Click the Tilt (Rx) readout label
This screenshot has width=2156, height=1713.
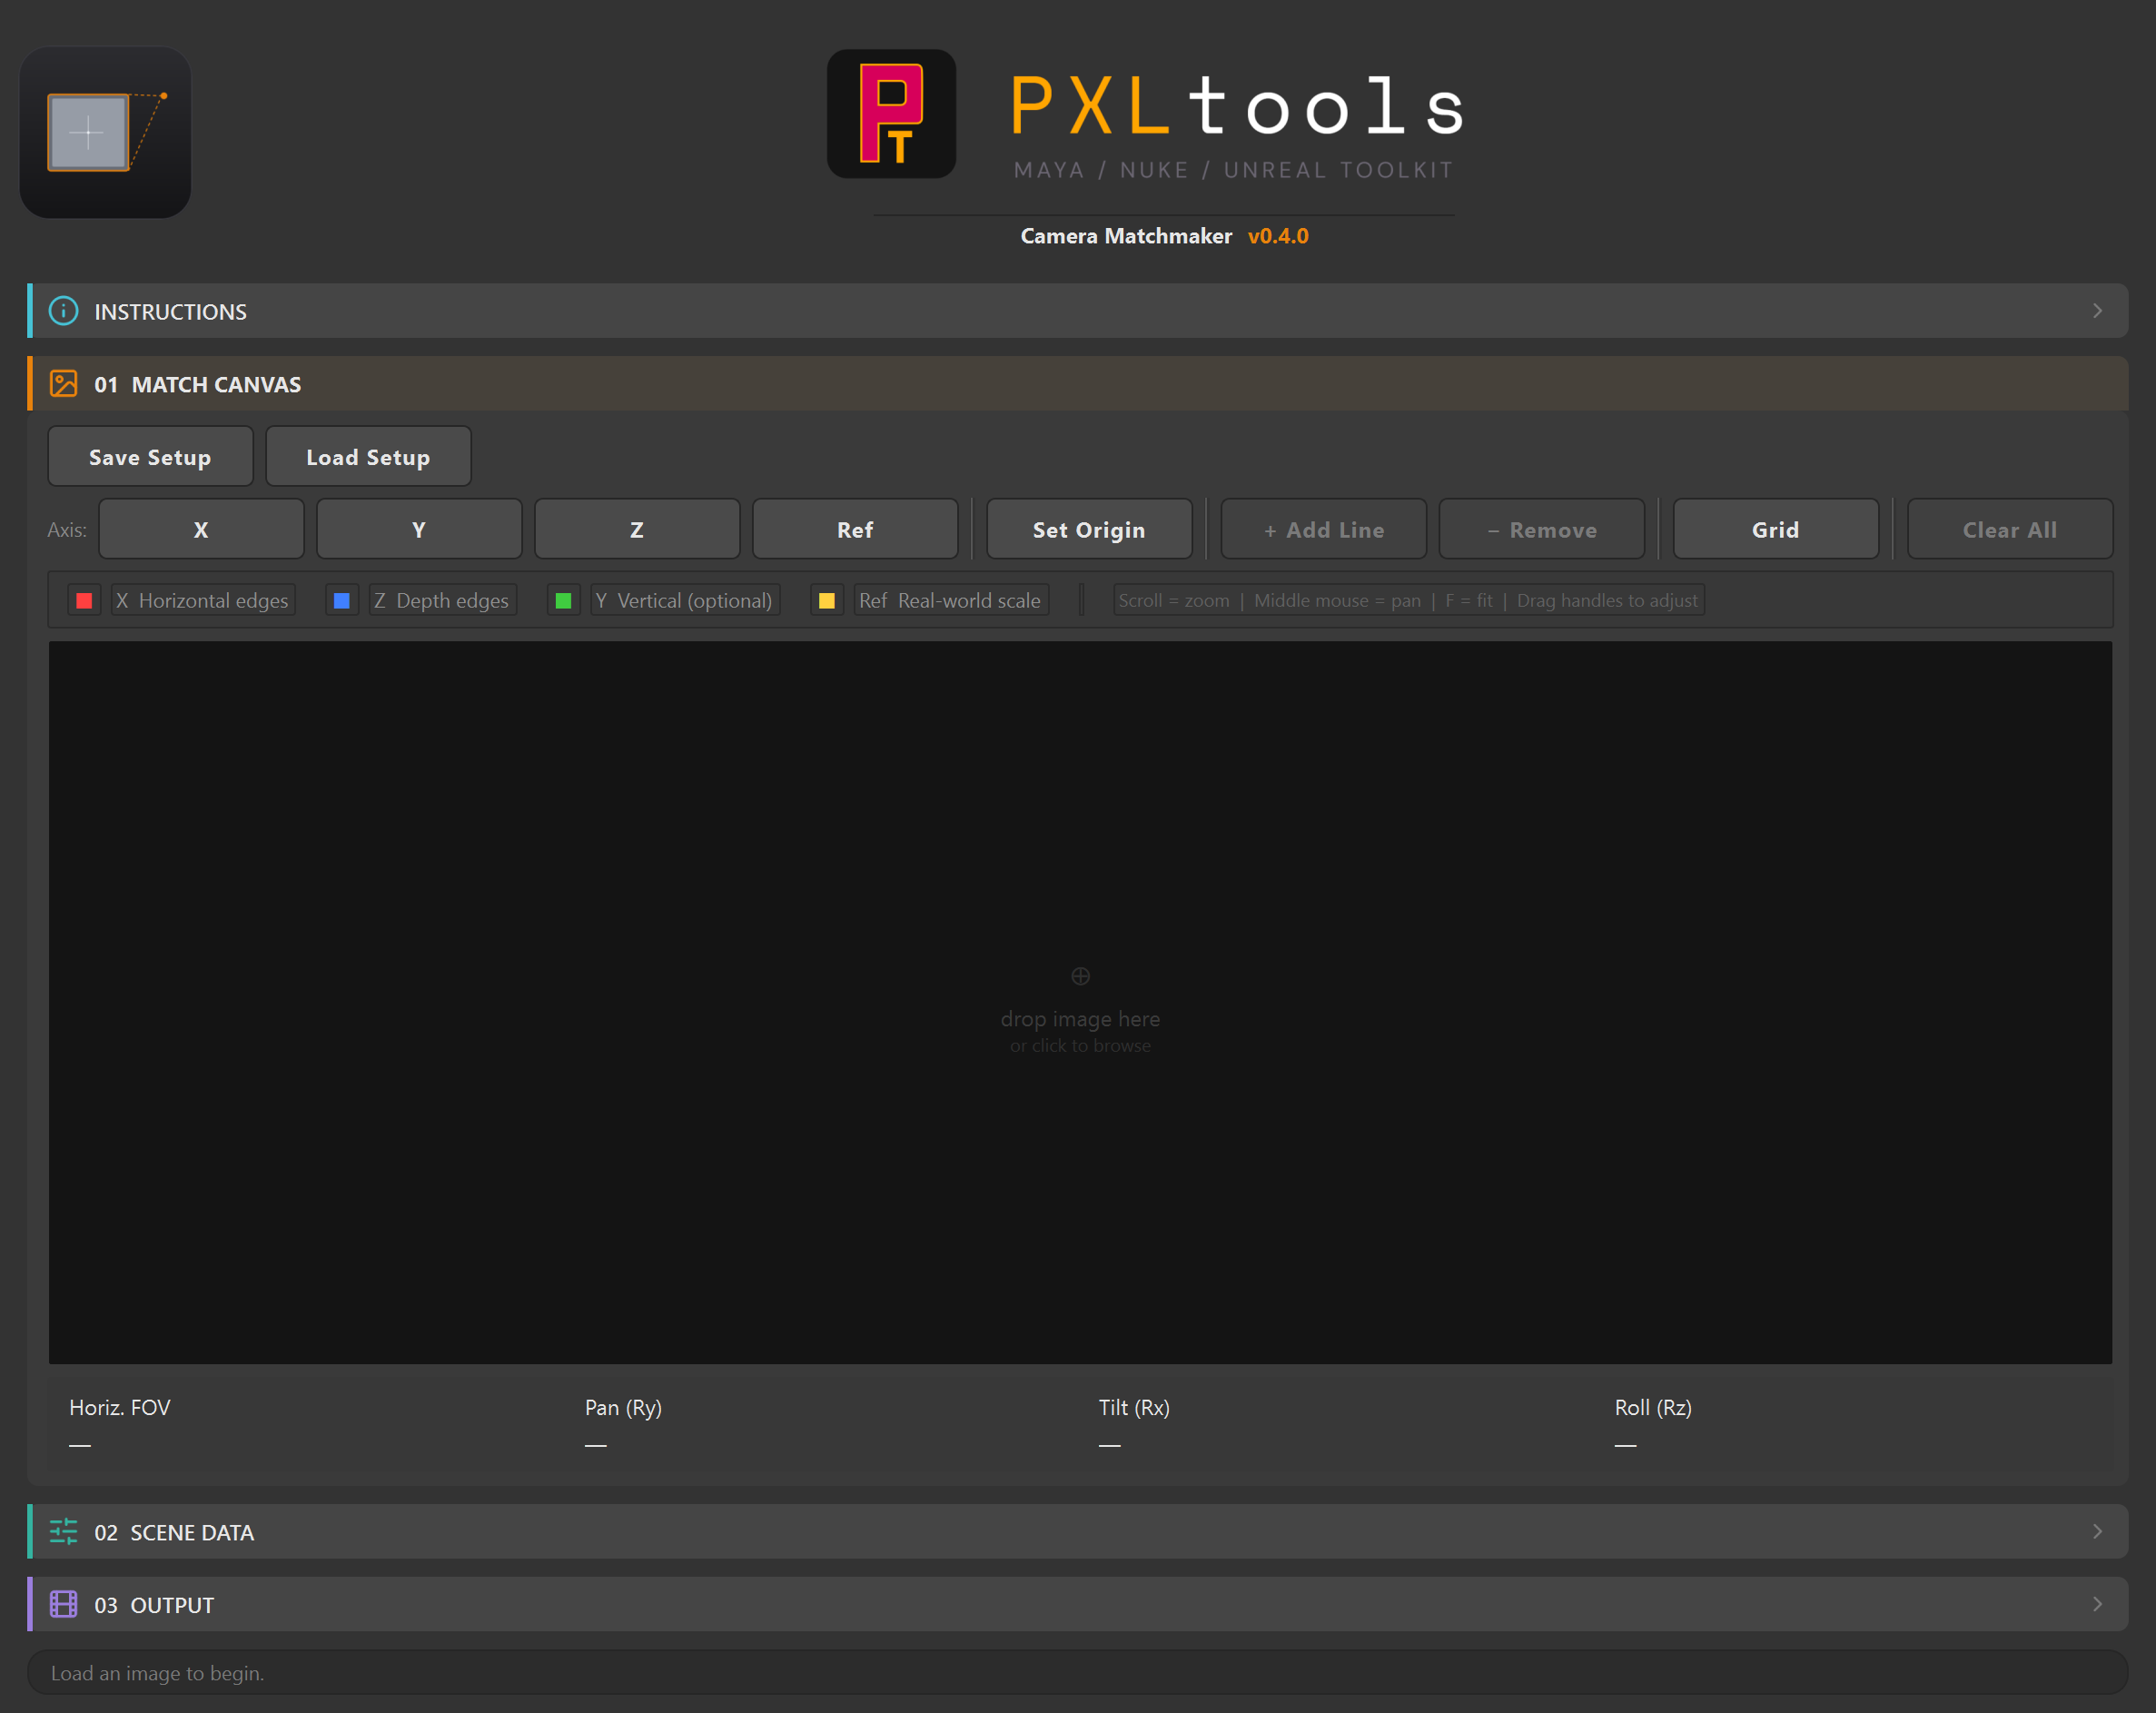1134,1407
